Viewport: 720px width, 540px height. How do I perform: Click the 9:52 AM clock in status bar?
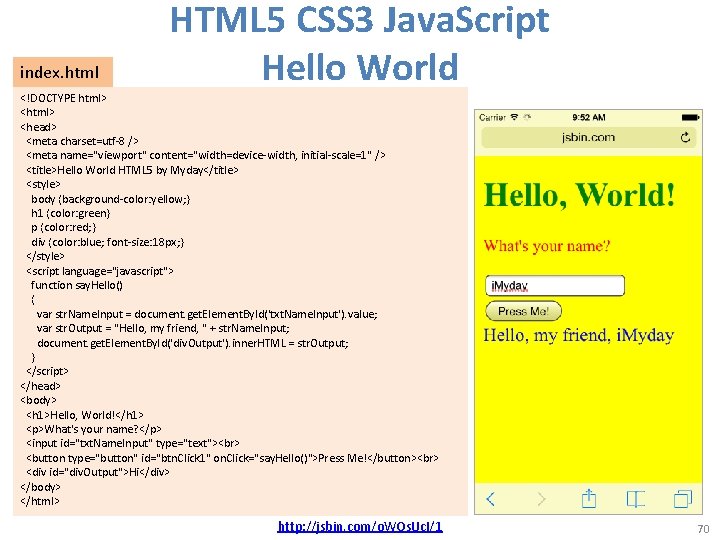(x=589, y=117)
